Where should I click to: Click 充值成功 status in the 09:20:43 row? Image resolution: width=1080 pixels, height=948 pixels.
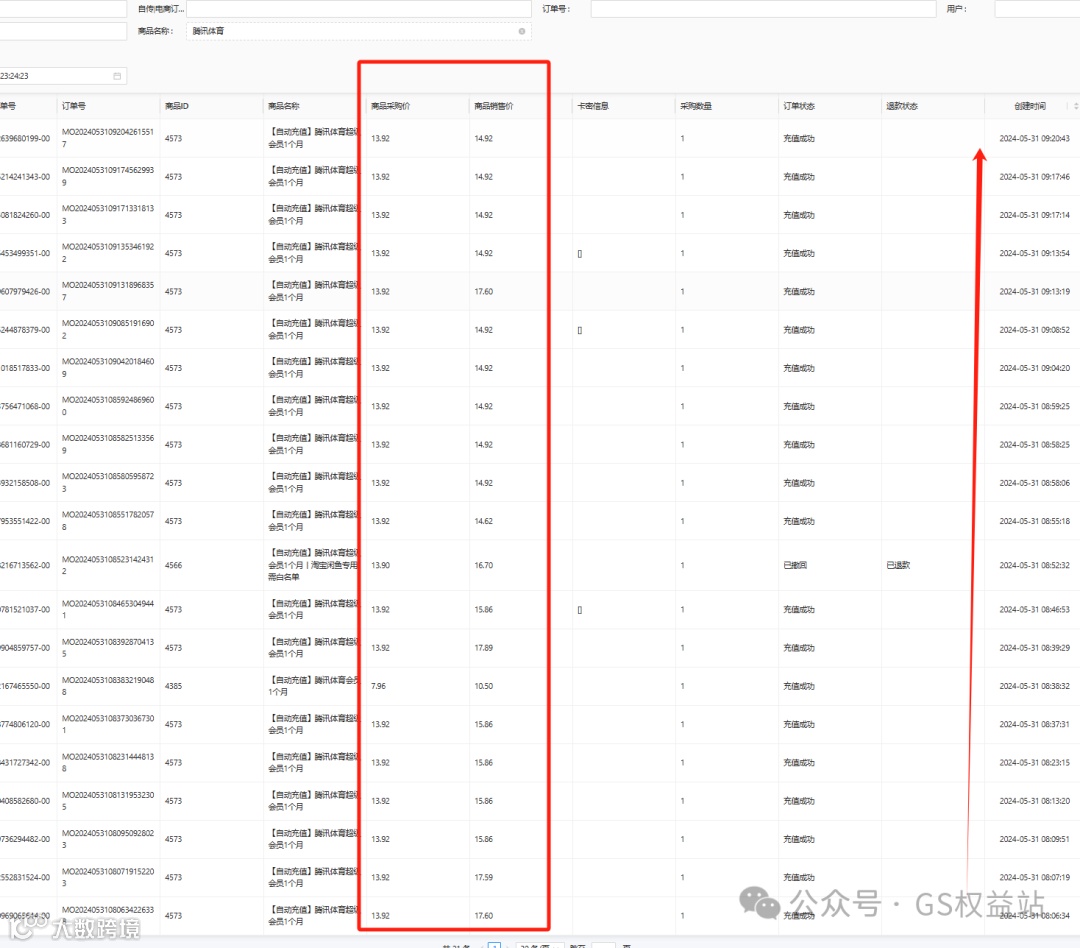(x=799, y=138)
